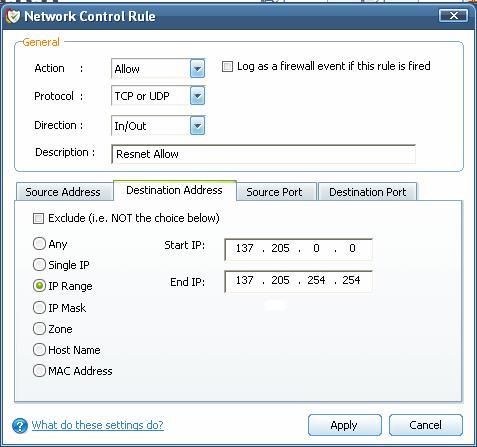
Task: Open the Destination Port tab
Action: pos(367,192)
